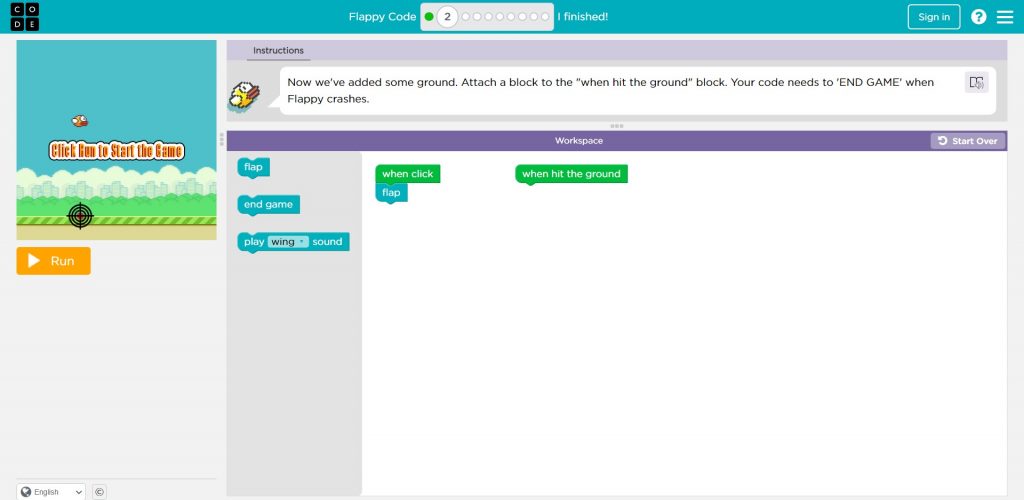Viewport: 1024px width, 500px height.
Task: Select the 'end game' toolbox block
Action: (268, 205)
